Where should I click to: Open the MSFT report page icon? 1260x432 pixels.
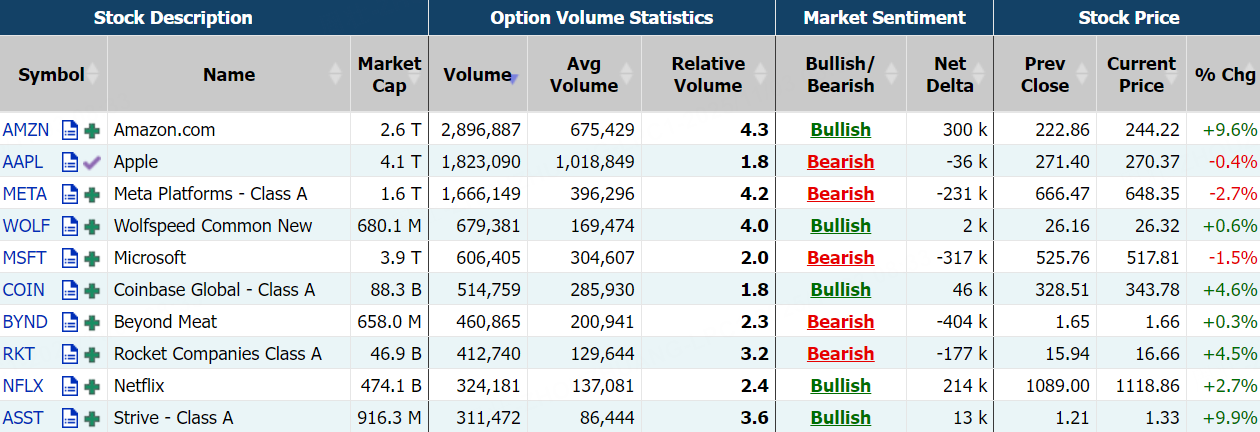point(69,258)
